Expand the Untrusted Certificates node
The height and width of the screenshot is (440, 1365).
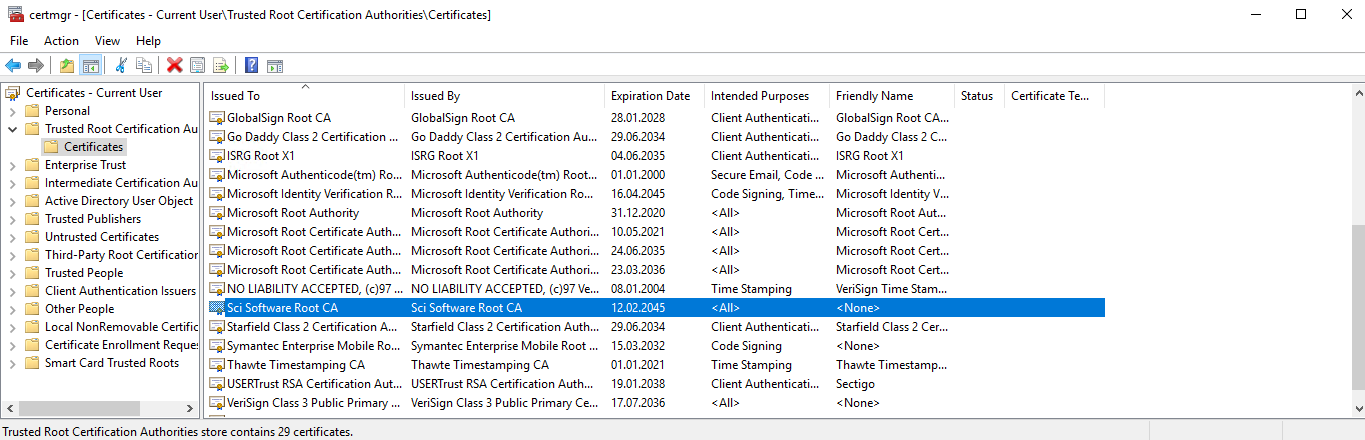point(12,237)
